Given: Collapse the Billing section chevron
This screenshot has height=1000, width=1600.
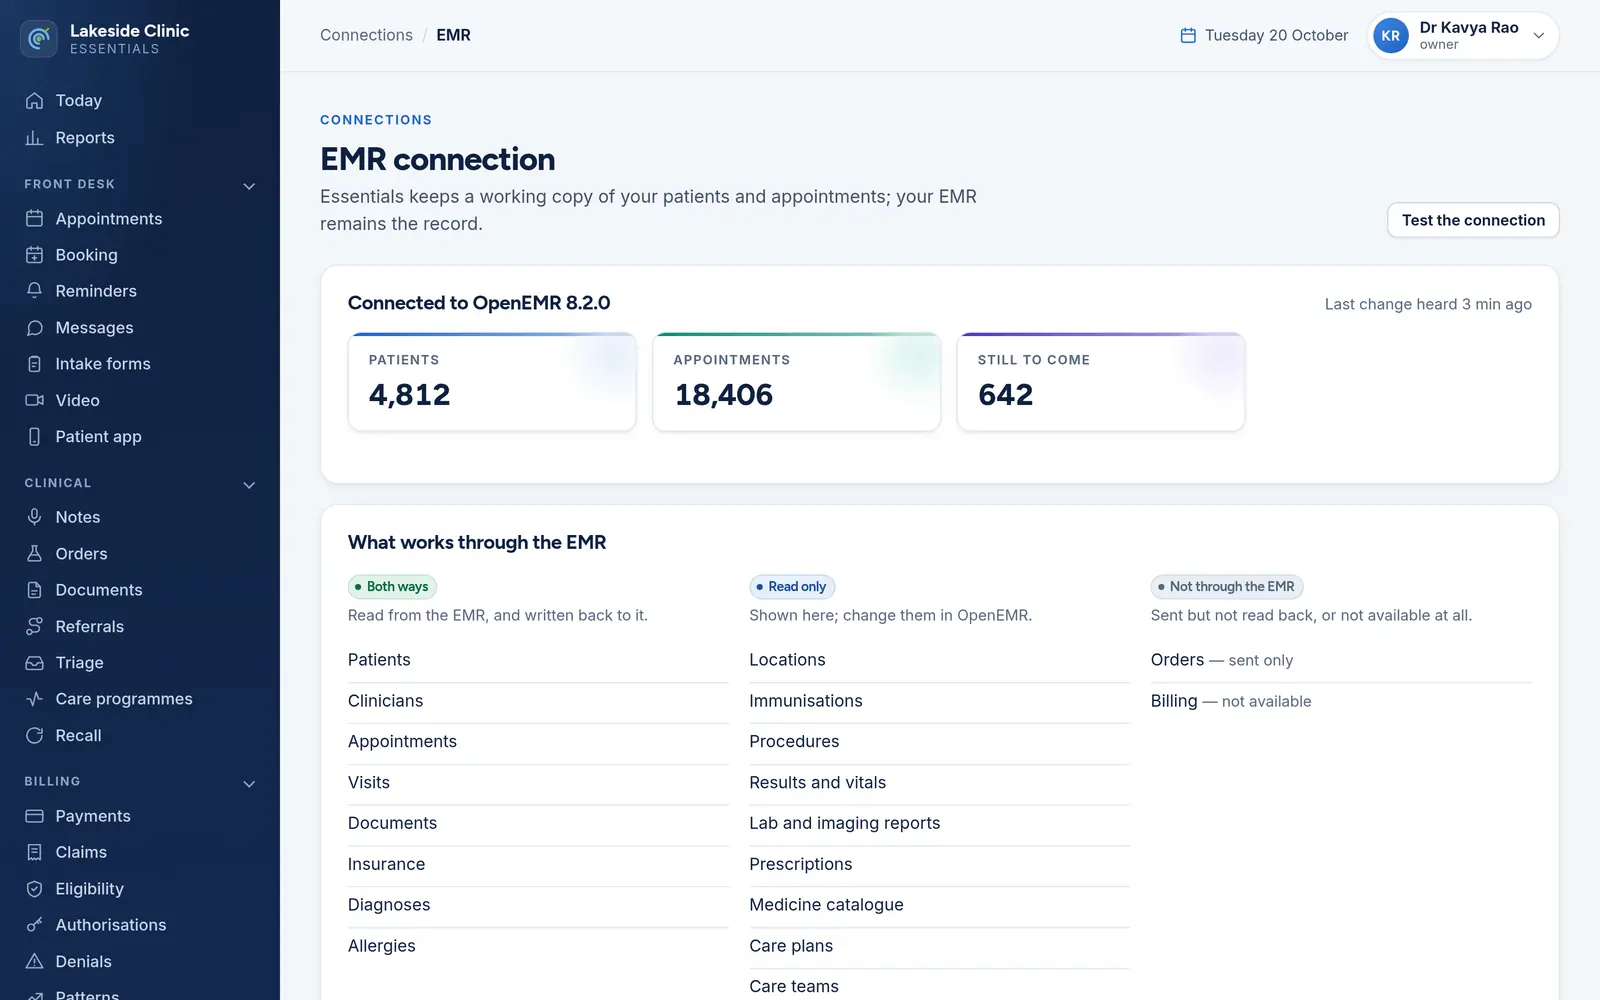Looking at the screenshot, I should point(249,784).
